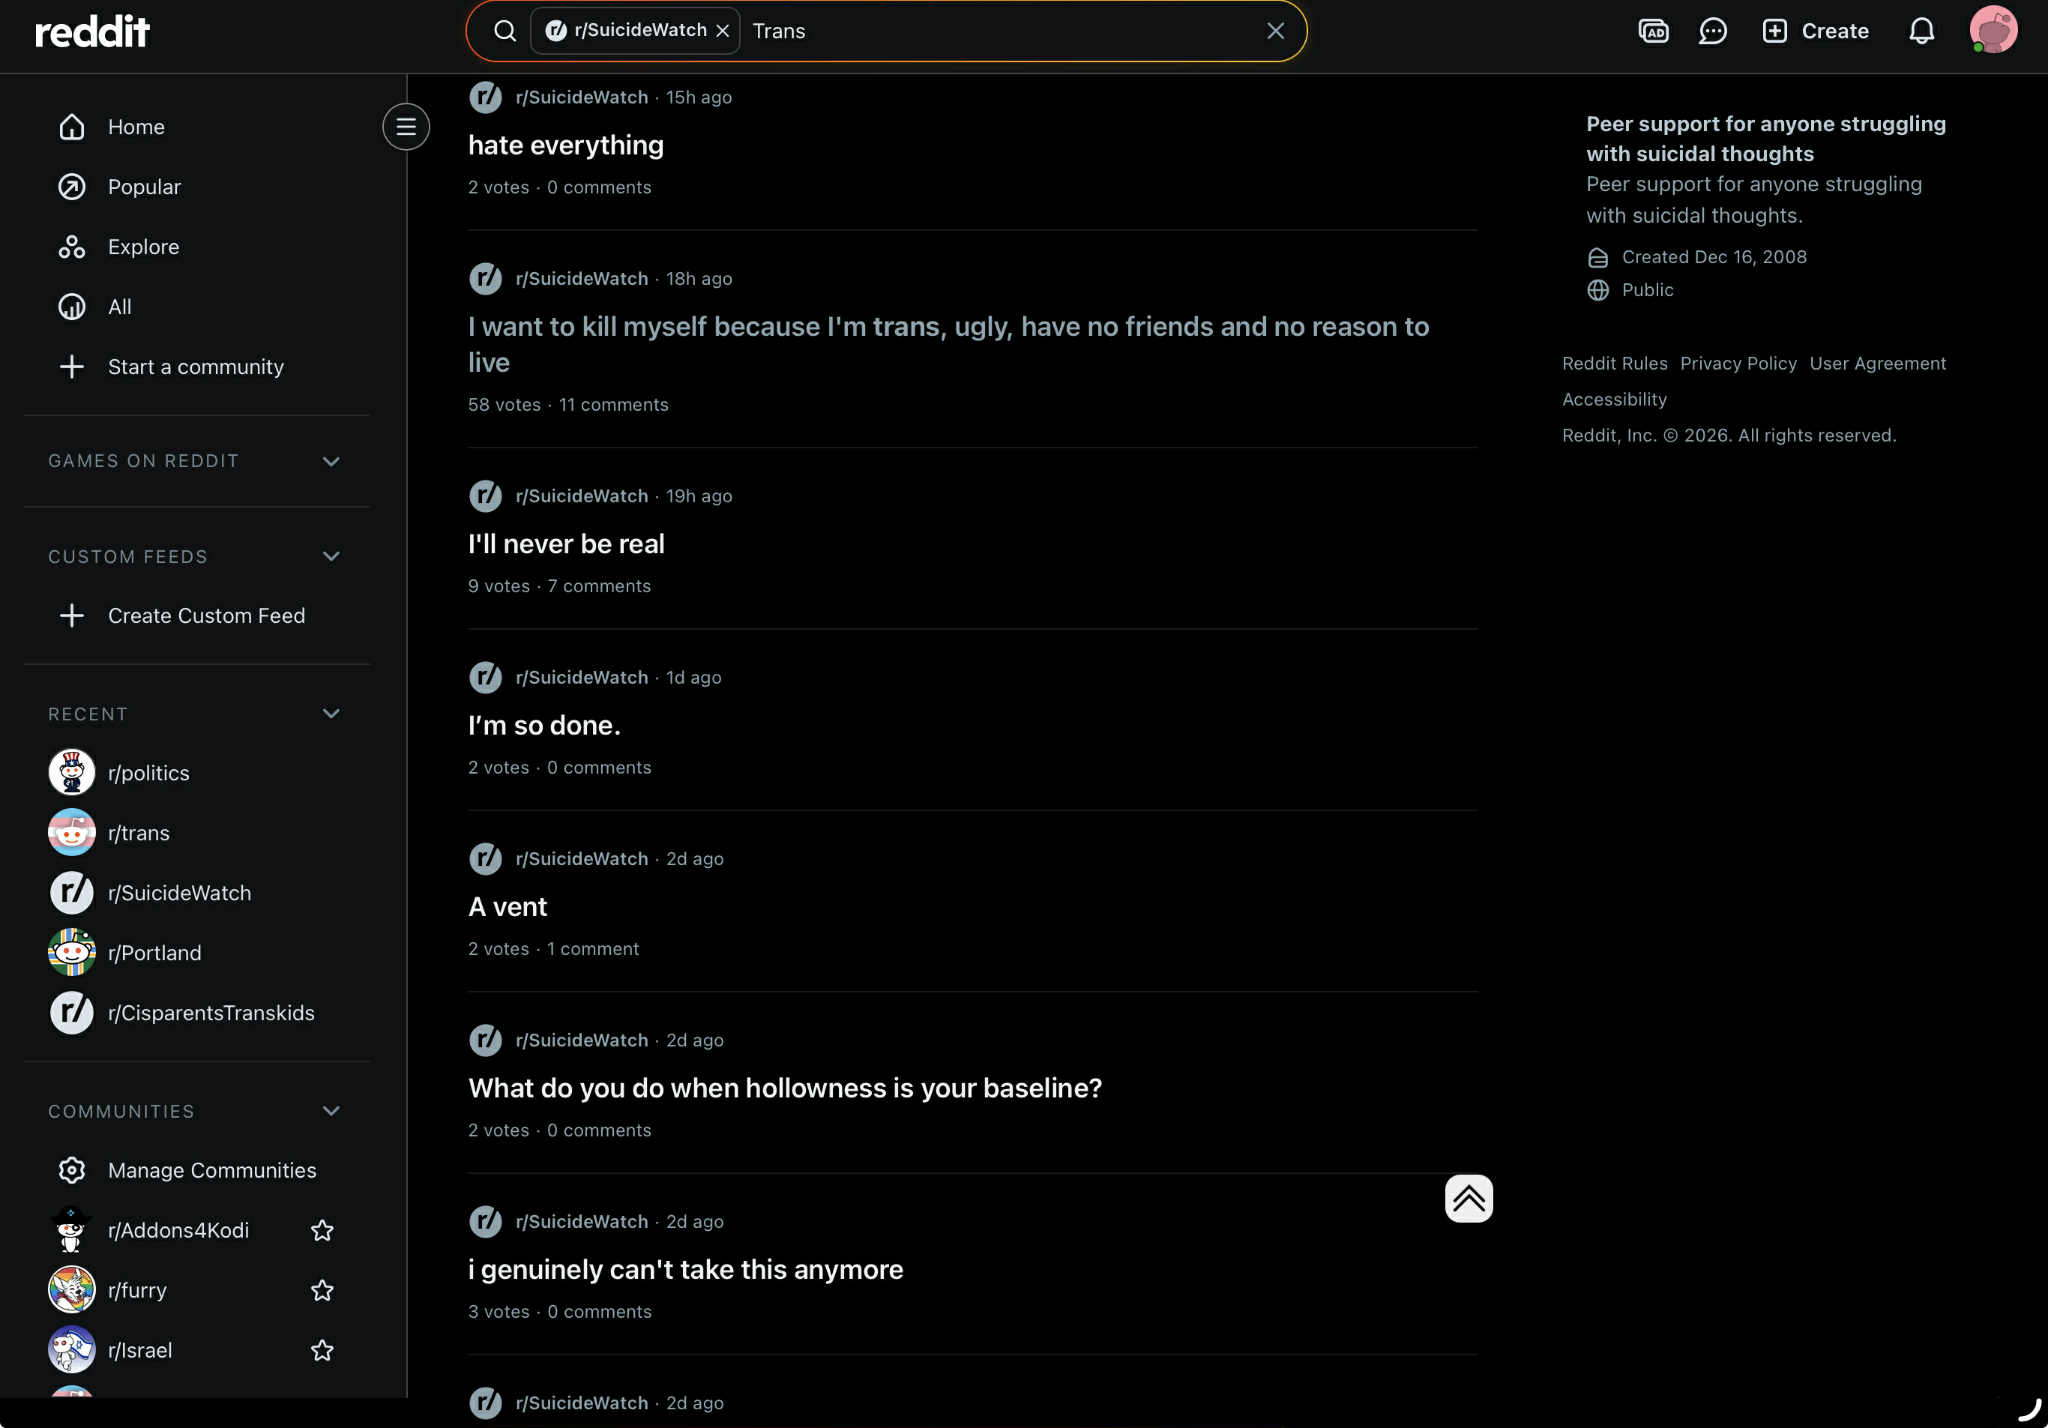Collapse the sidebar with hamburger button
Screen dimensions: 2048x1428
[x=406, y=127]
